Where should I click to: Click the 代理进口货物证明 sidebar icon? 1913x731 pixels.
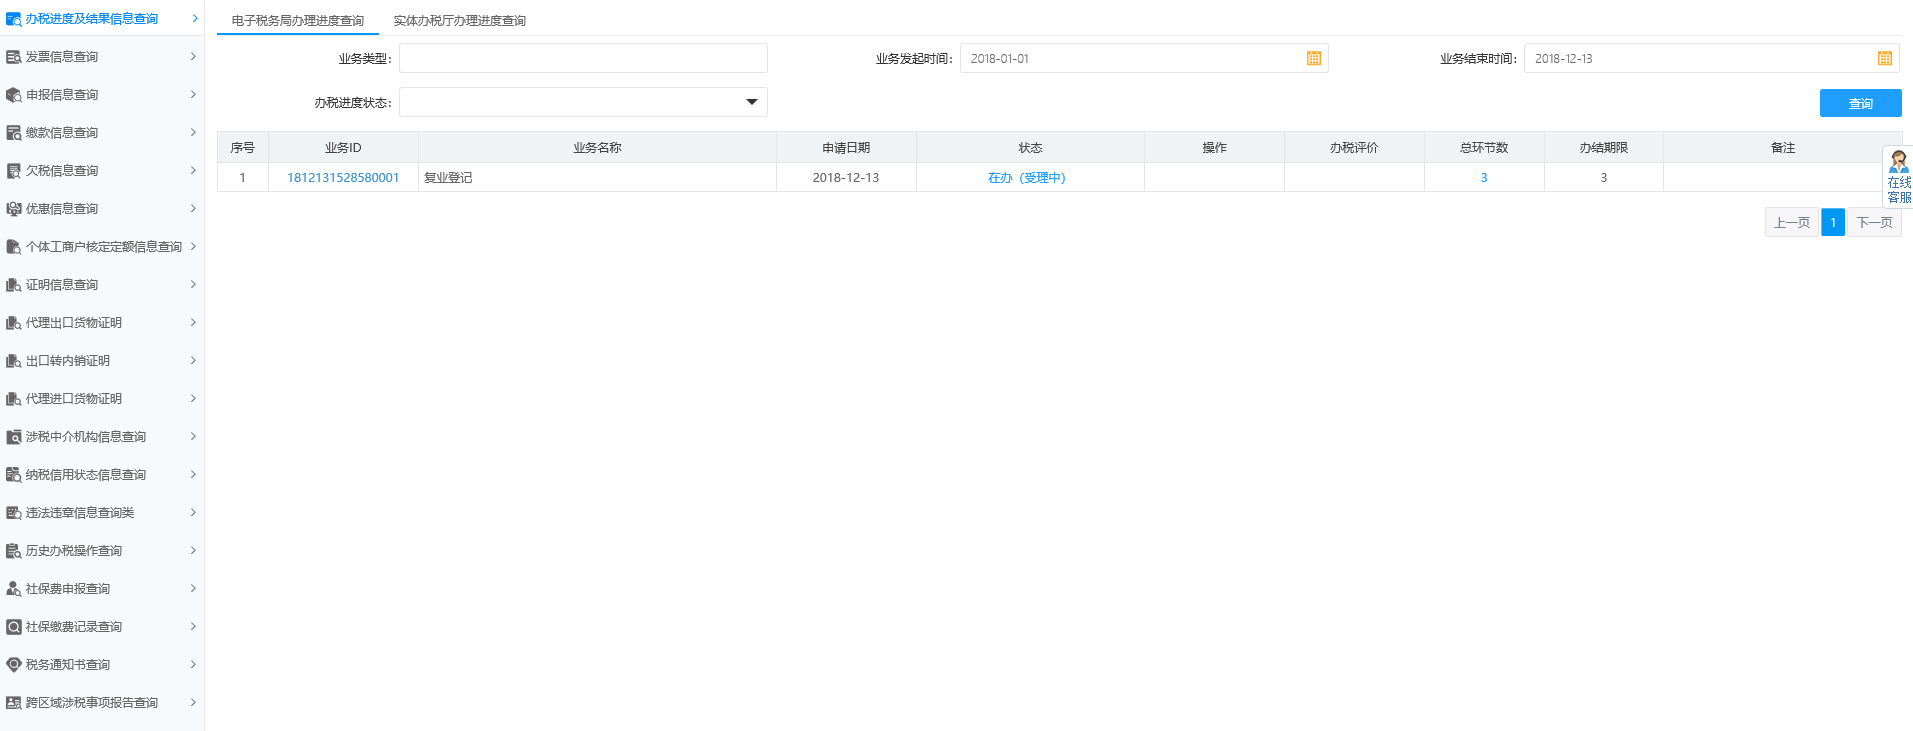(13, 399)
